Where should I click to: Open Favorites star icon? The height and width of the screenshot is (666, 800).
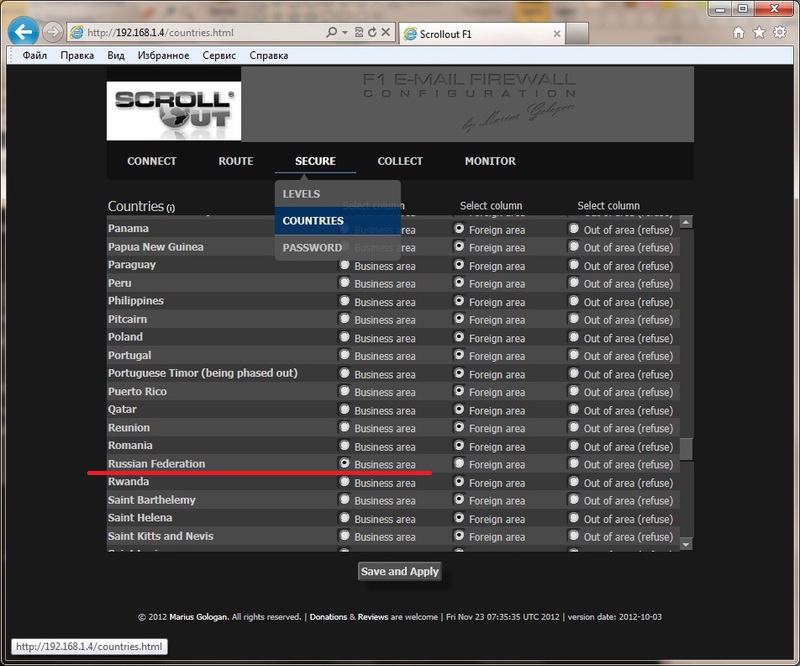pyautogui.click(x=759, y=33)
